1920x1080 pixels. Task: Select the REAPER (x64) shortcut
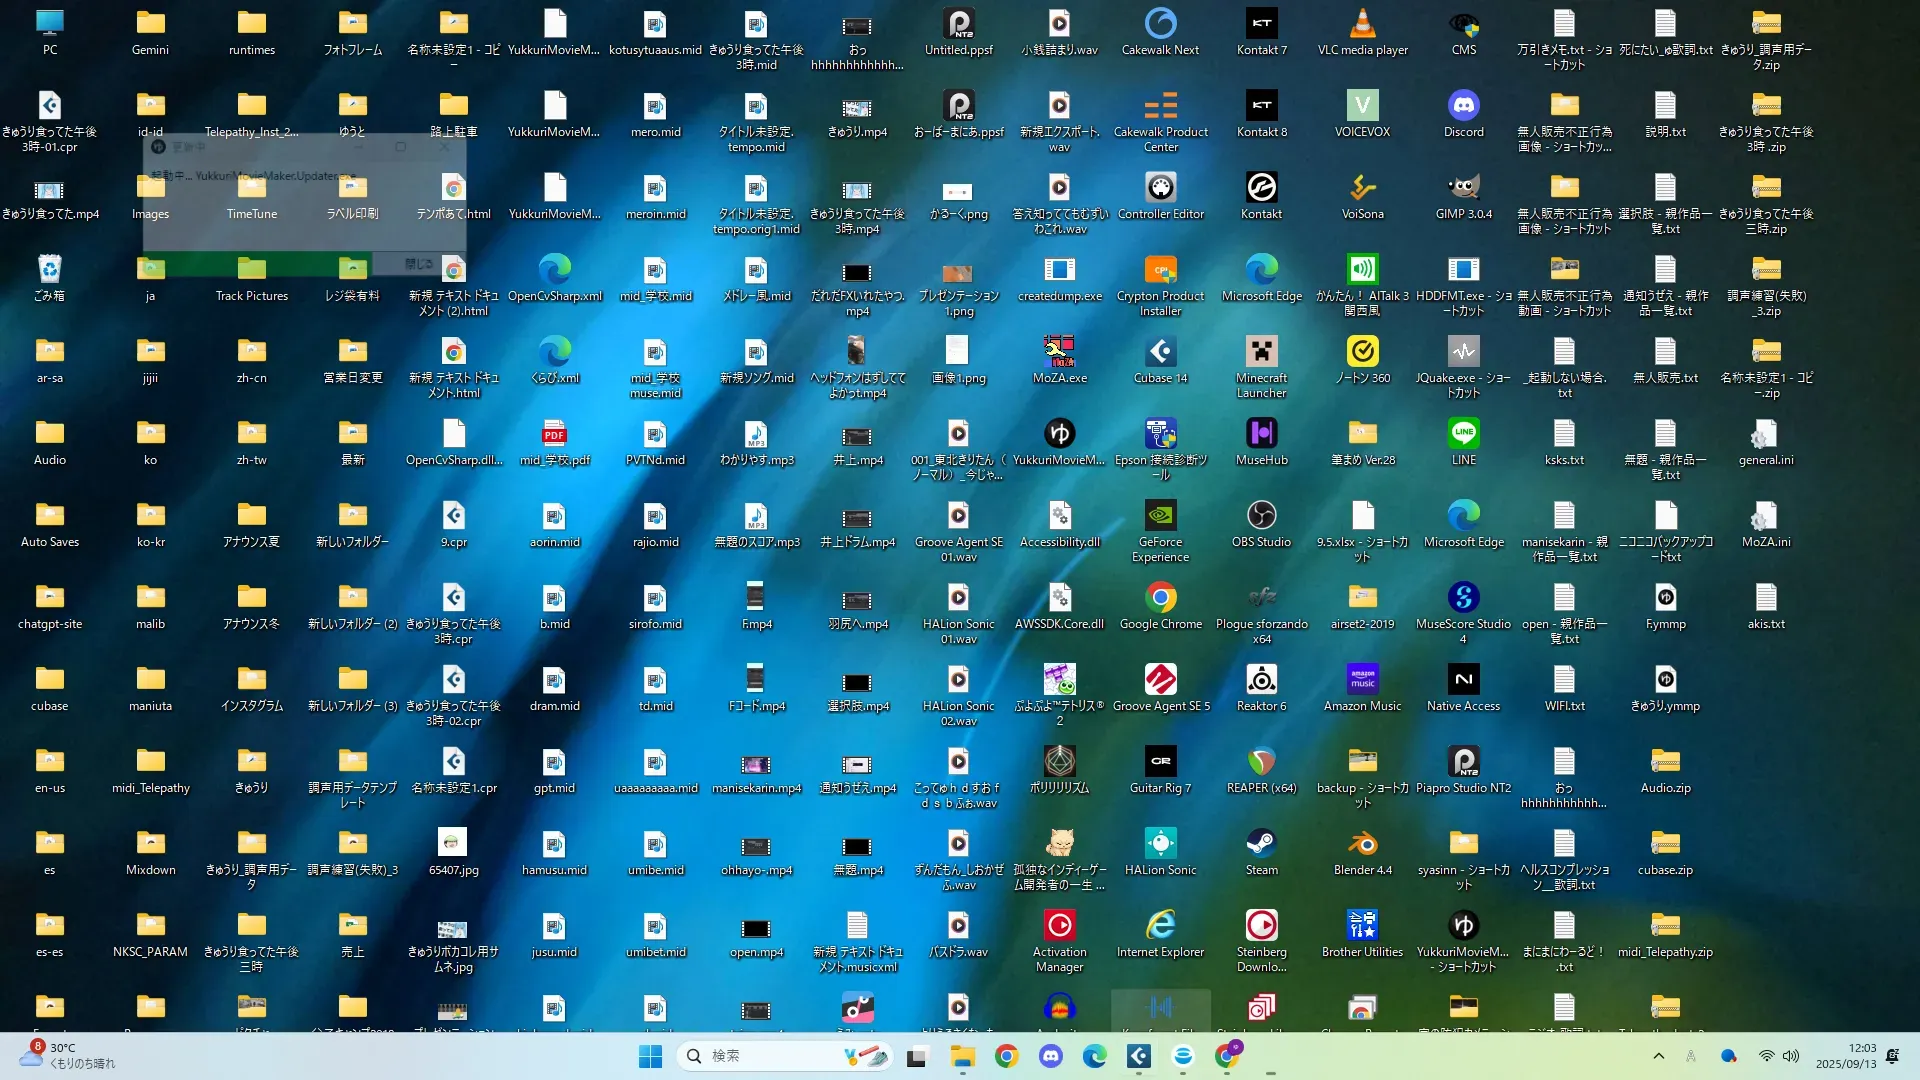1261,762
